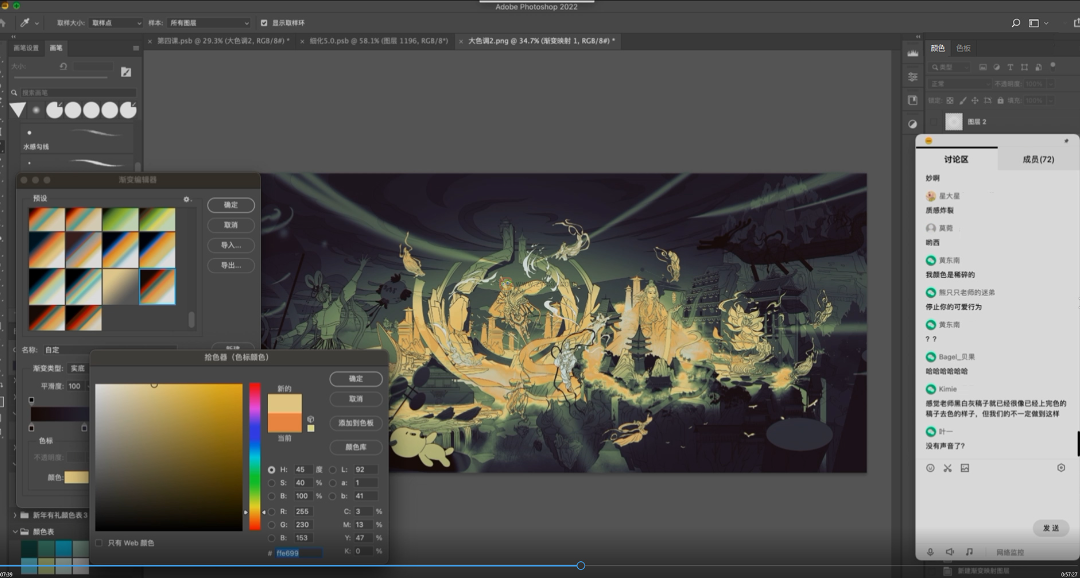Filter layers by pixel layer icon

(983, 67)
